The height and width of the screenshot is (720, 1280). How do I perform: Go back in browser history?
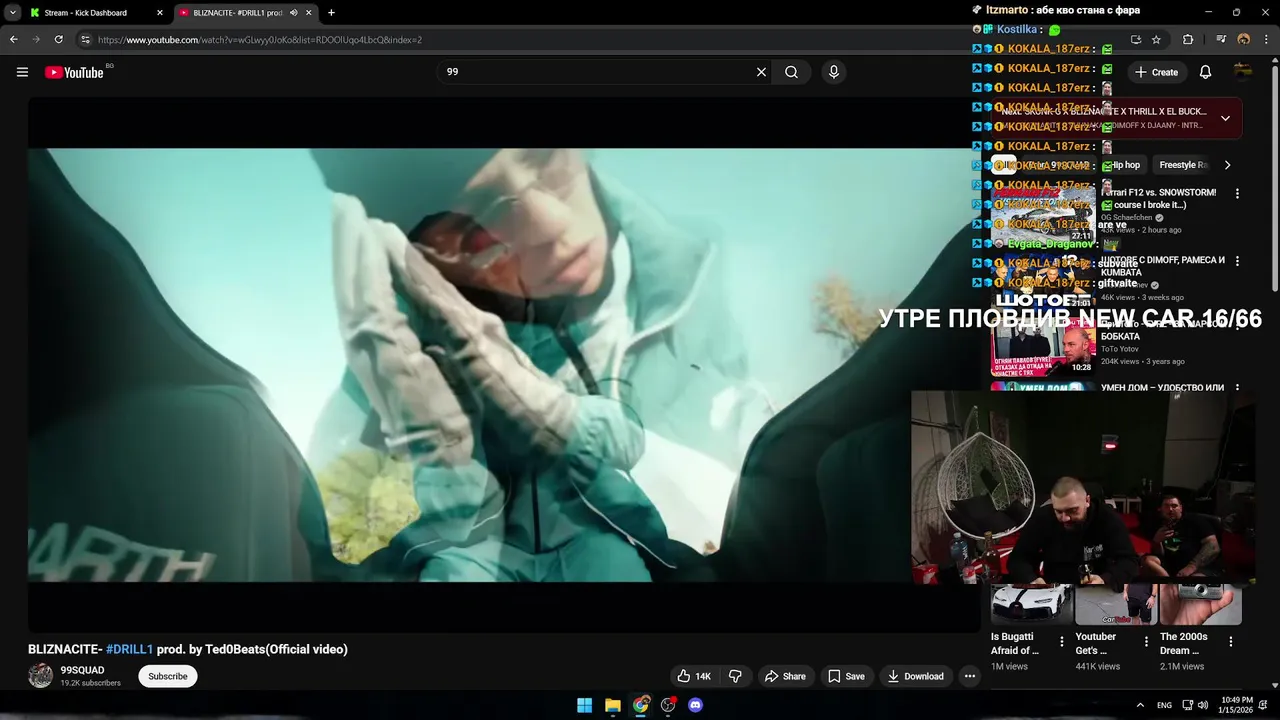coord(13,40)
